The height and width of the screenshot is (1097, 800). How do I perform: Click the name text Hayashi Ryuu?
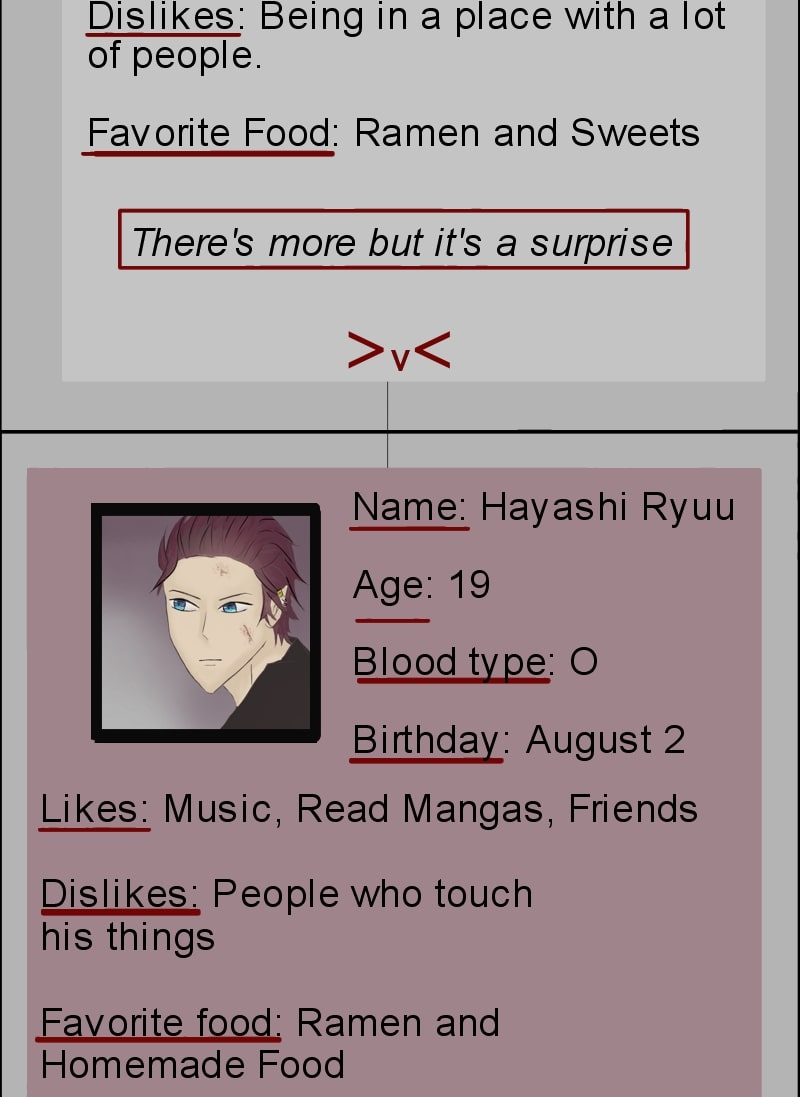click(608, 507)
